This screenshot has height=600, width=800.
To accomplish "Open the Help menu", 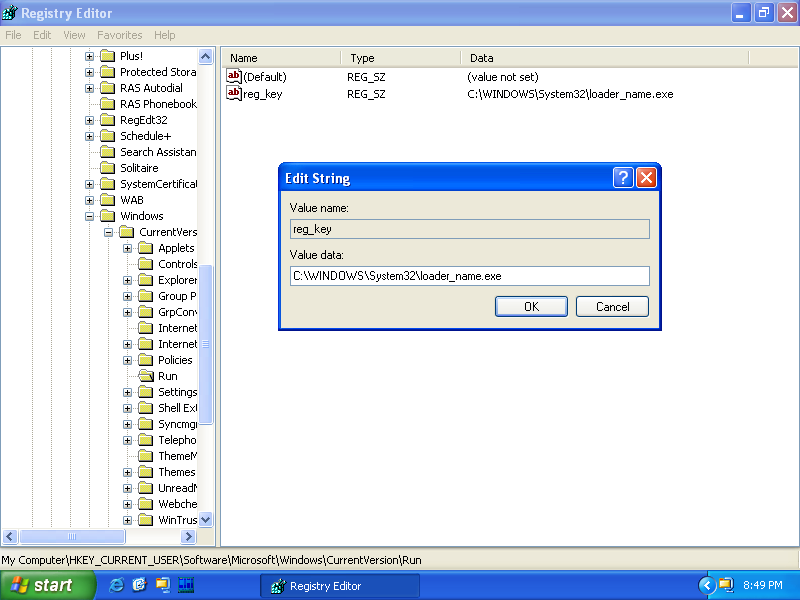I will (164, 35).
